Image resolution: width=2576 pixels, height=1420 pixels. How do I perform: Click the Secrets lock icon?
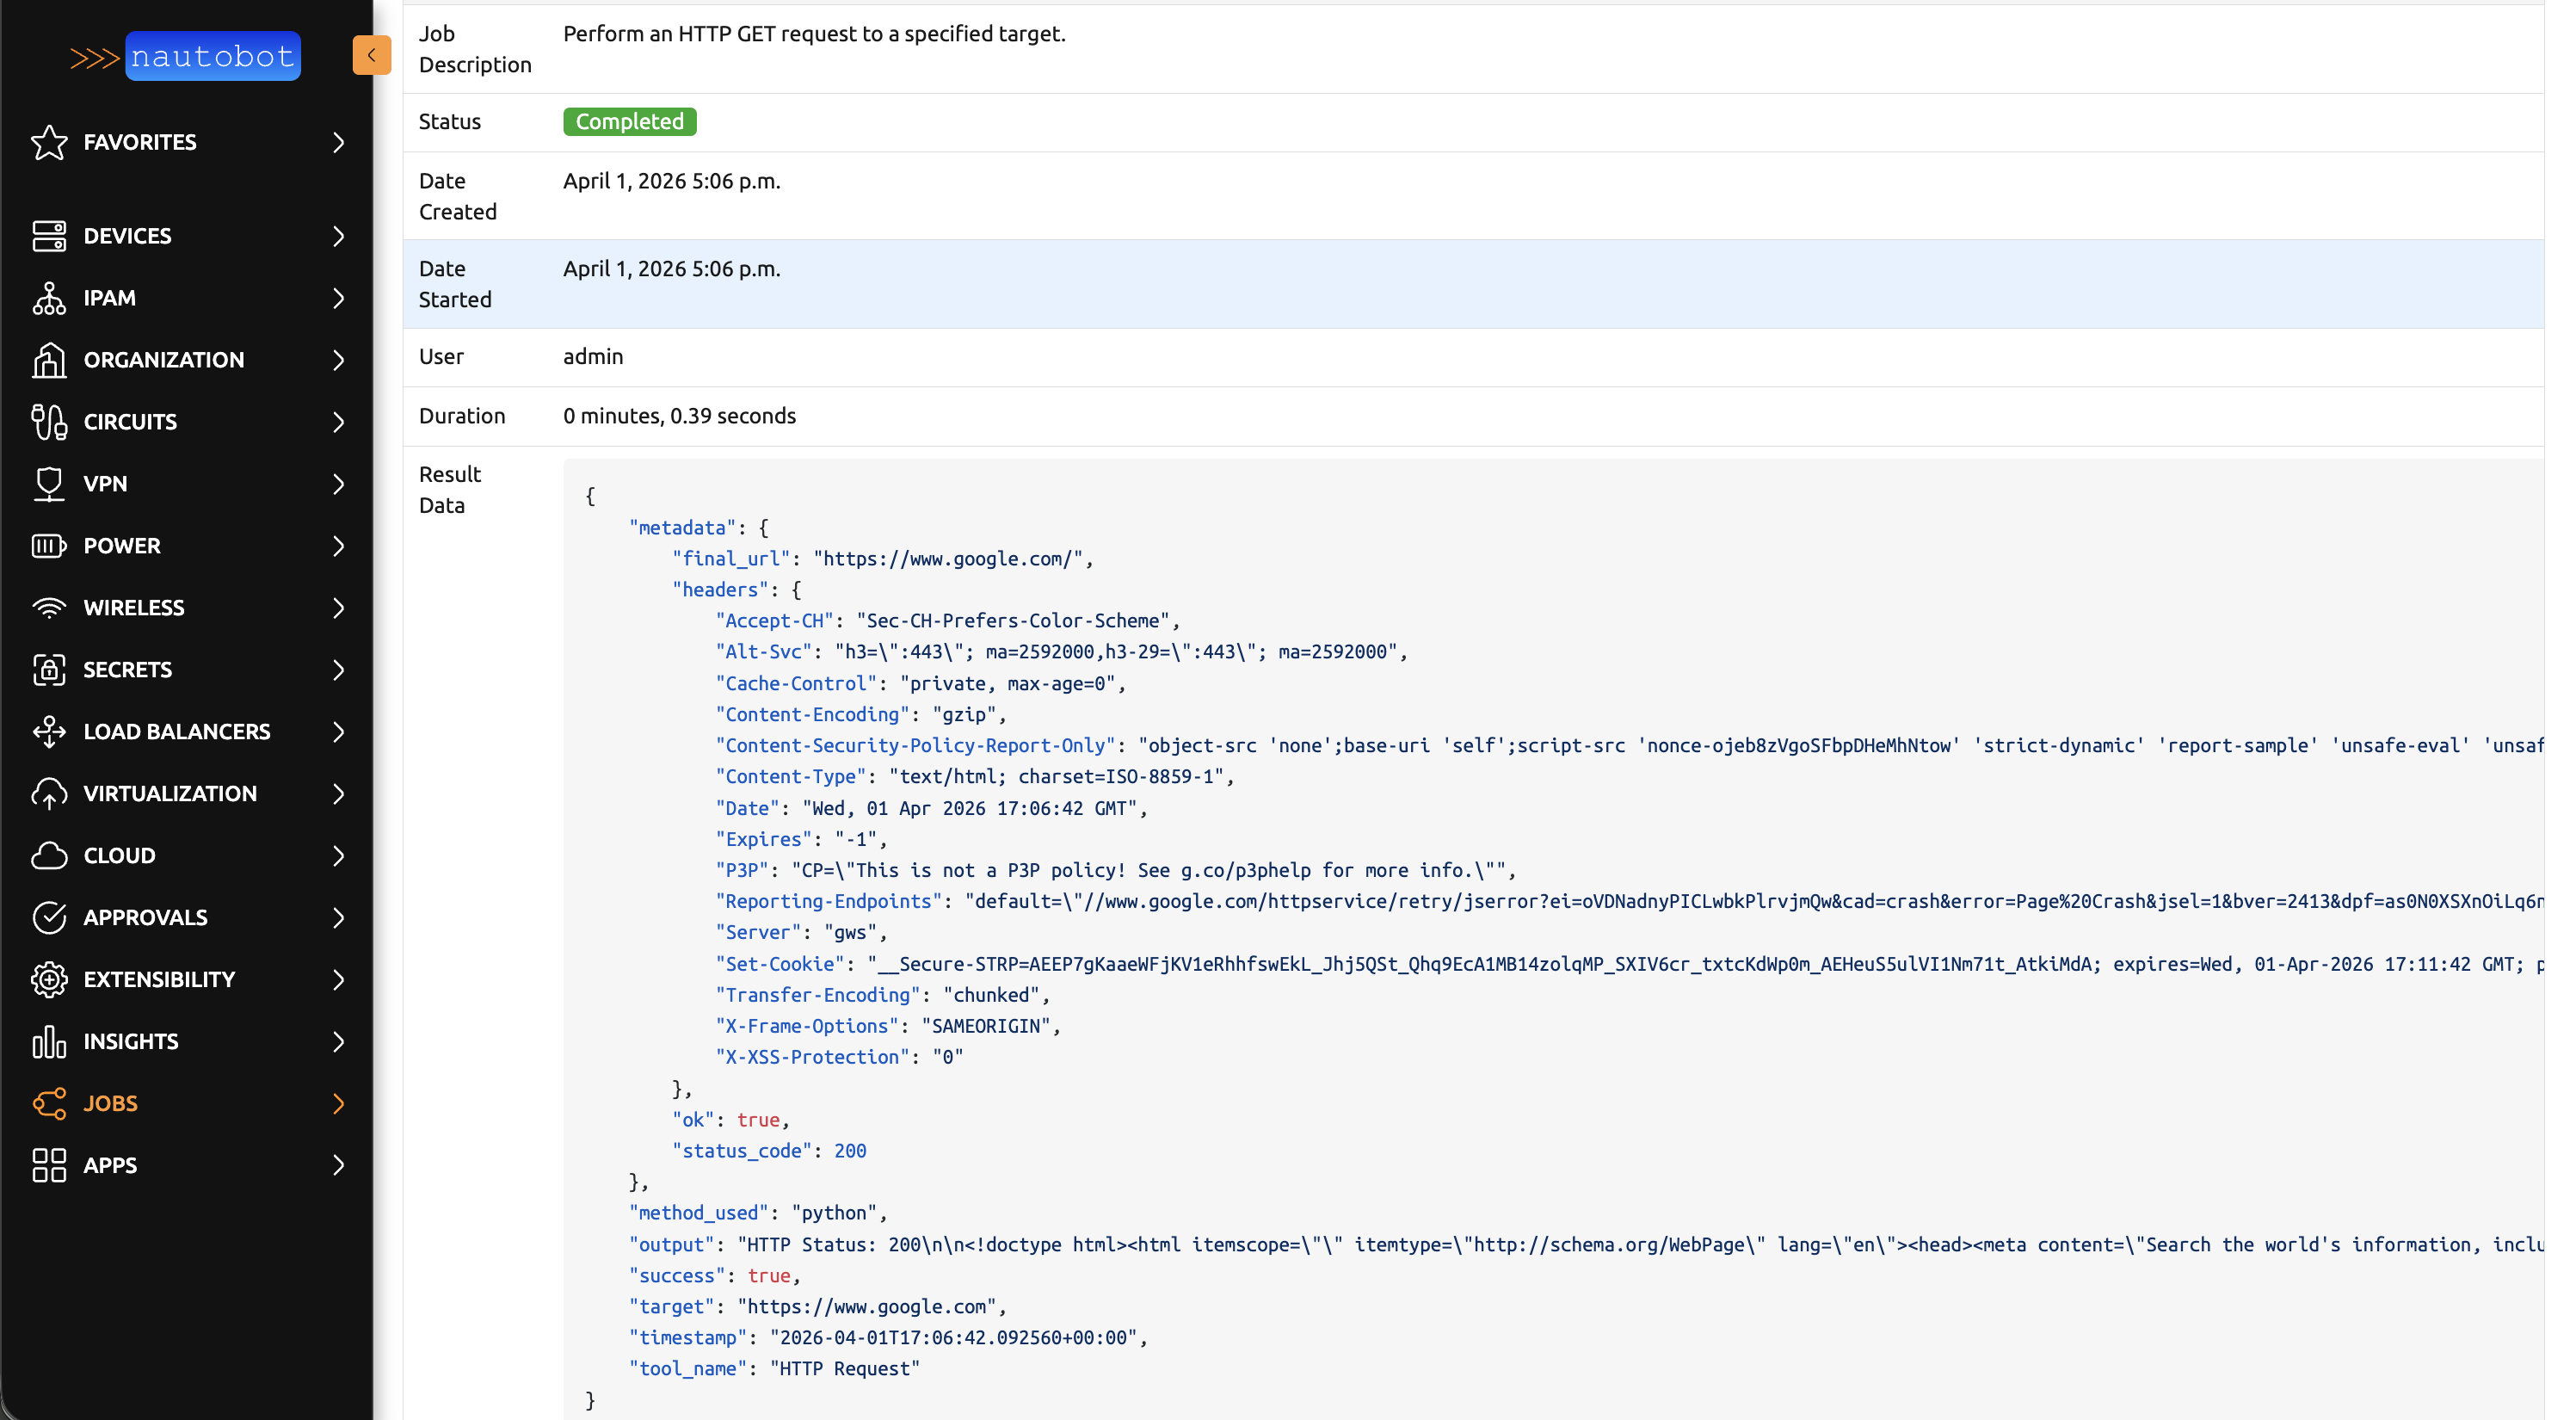49,670
